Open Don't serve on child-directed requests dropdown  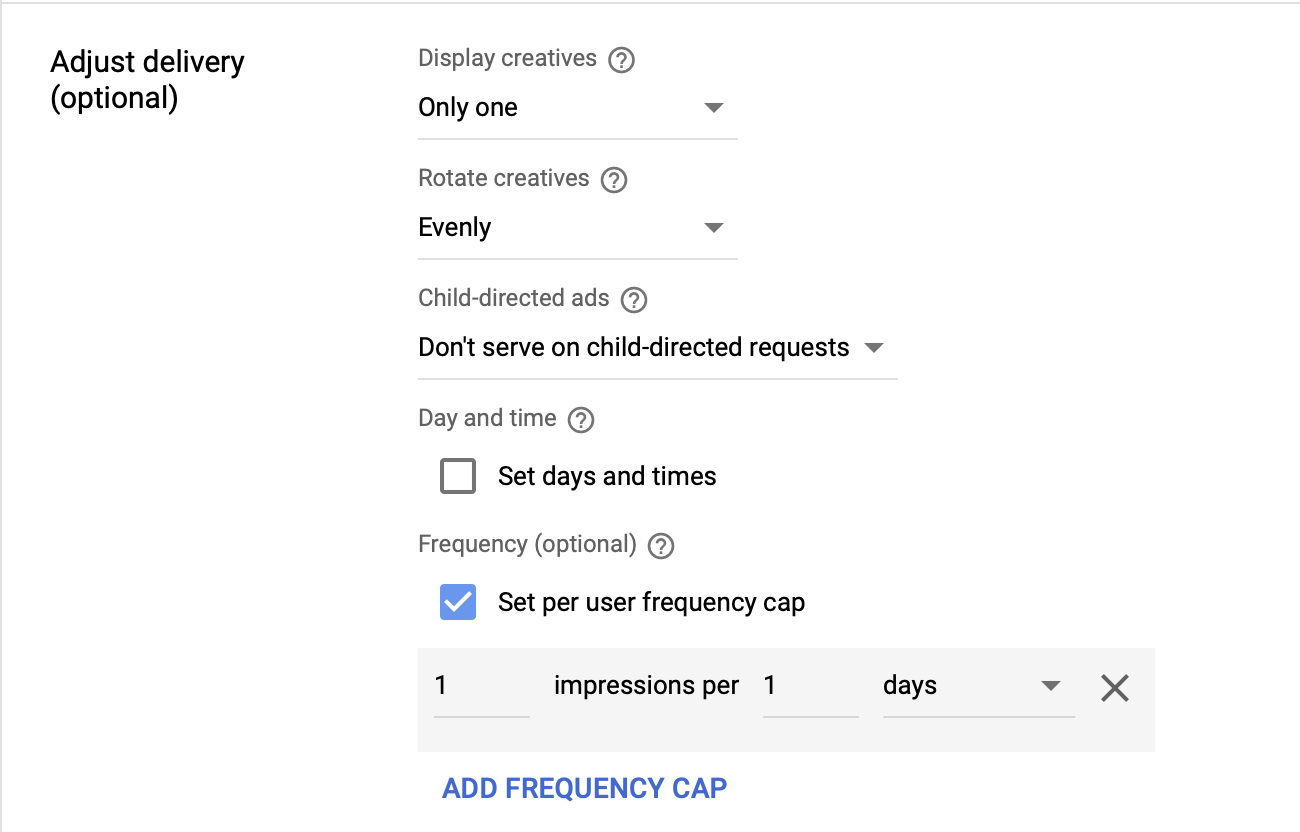tap(657, 348)
